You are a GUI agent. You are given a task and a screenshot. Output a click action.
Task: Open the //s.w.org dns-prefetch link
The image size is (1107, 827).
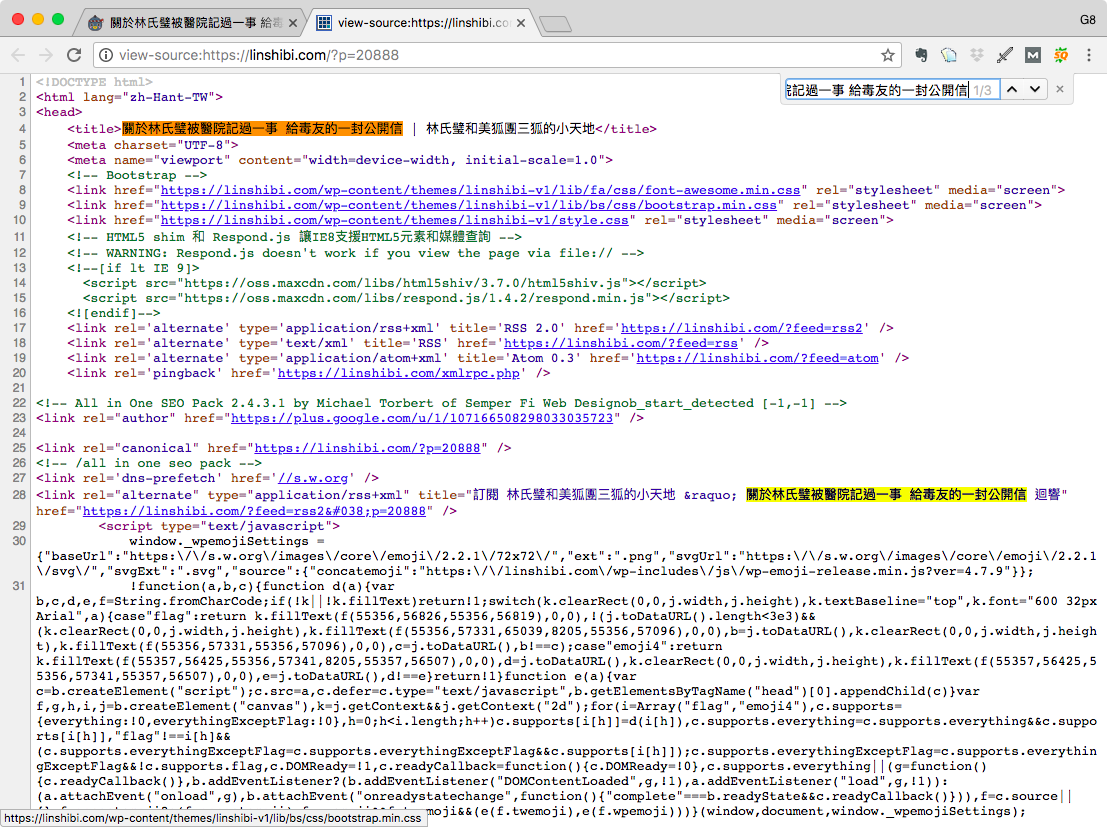tap(313, 478)
